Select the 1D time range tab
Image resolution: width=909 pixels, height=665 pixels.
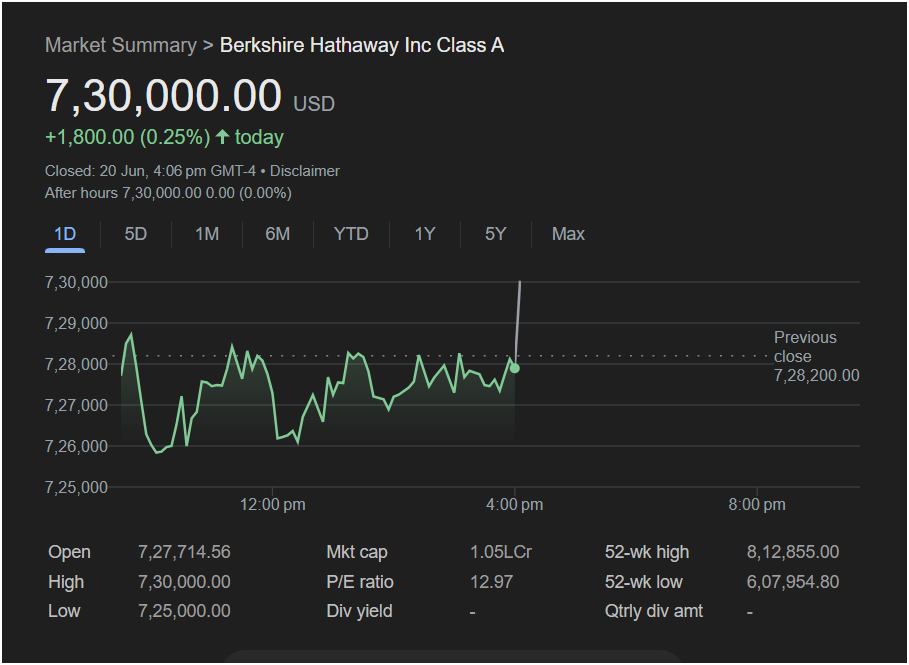tap(65, 234)
